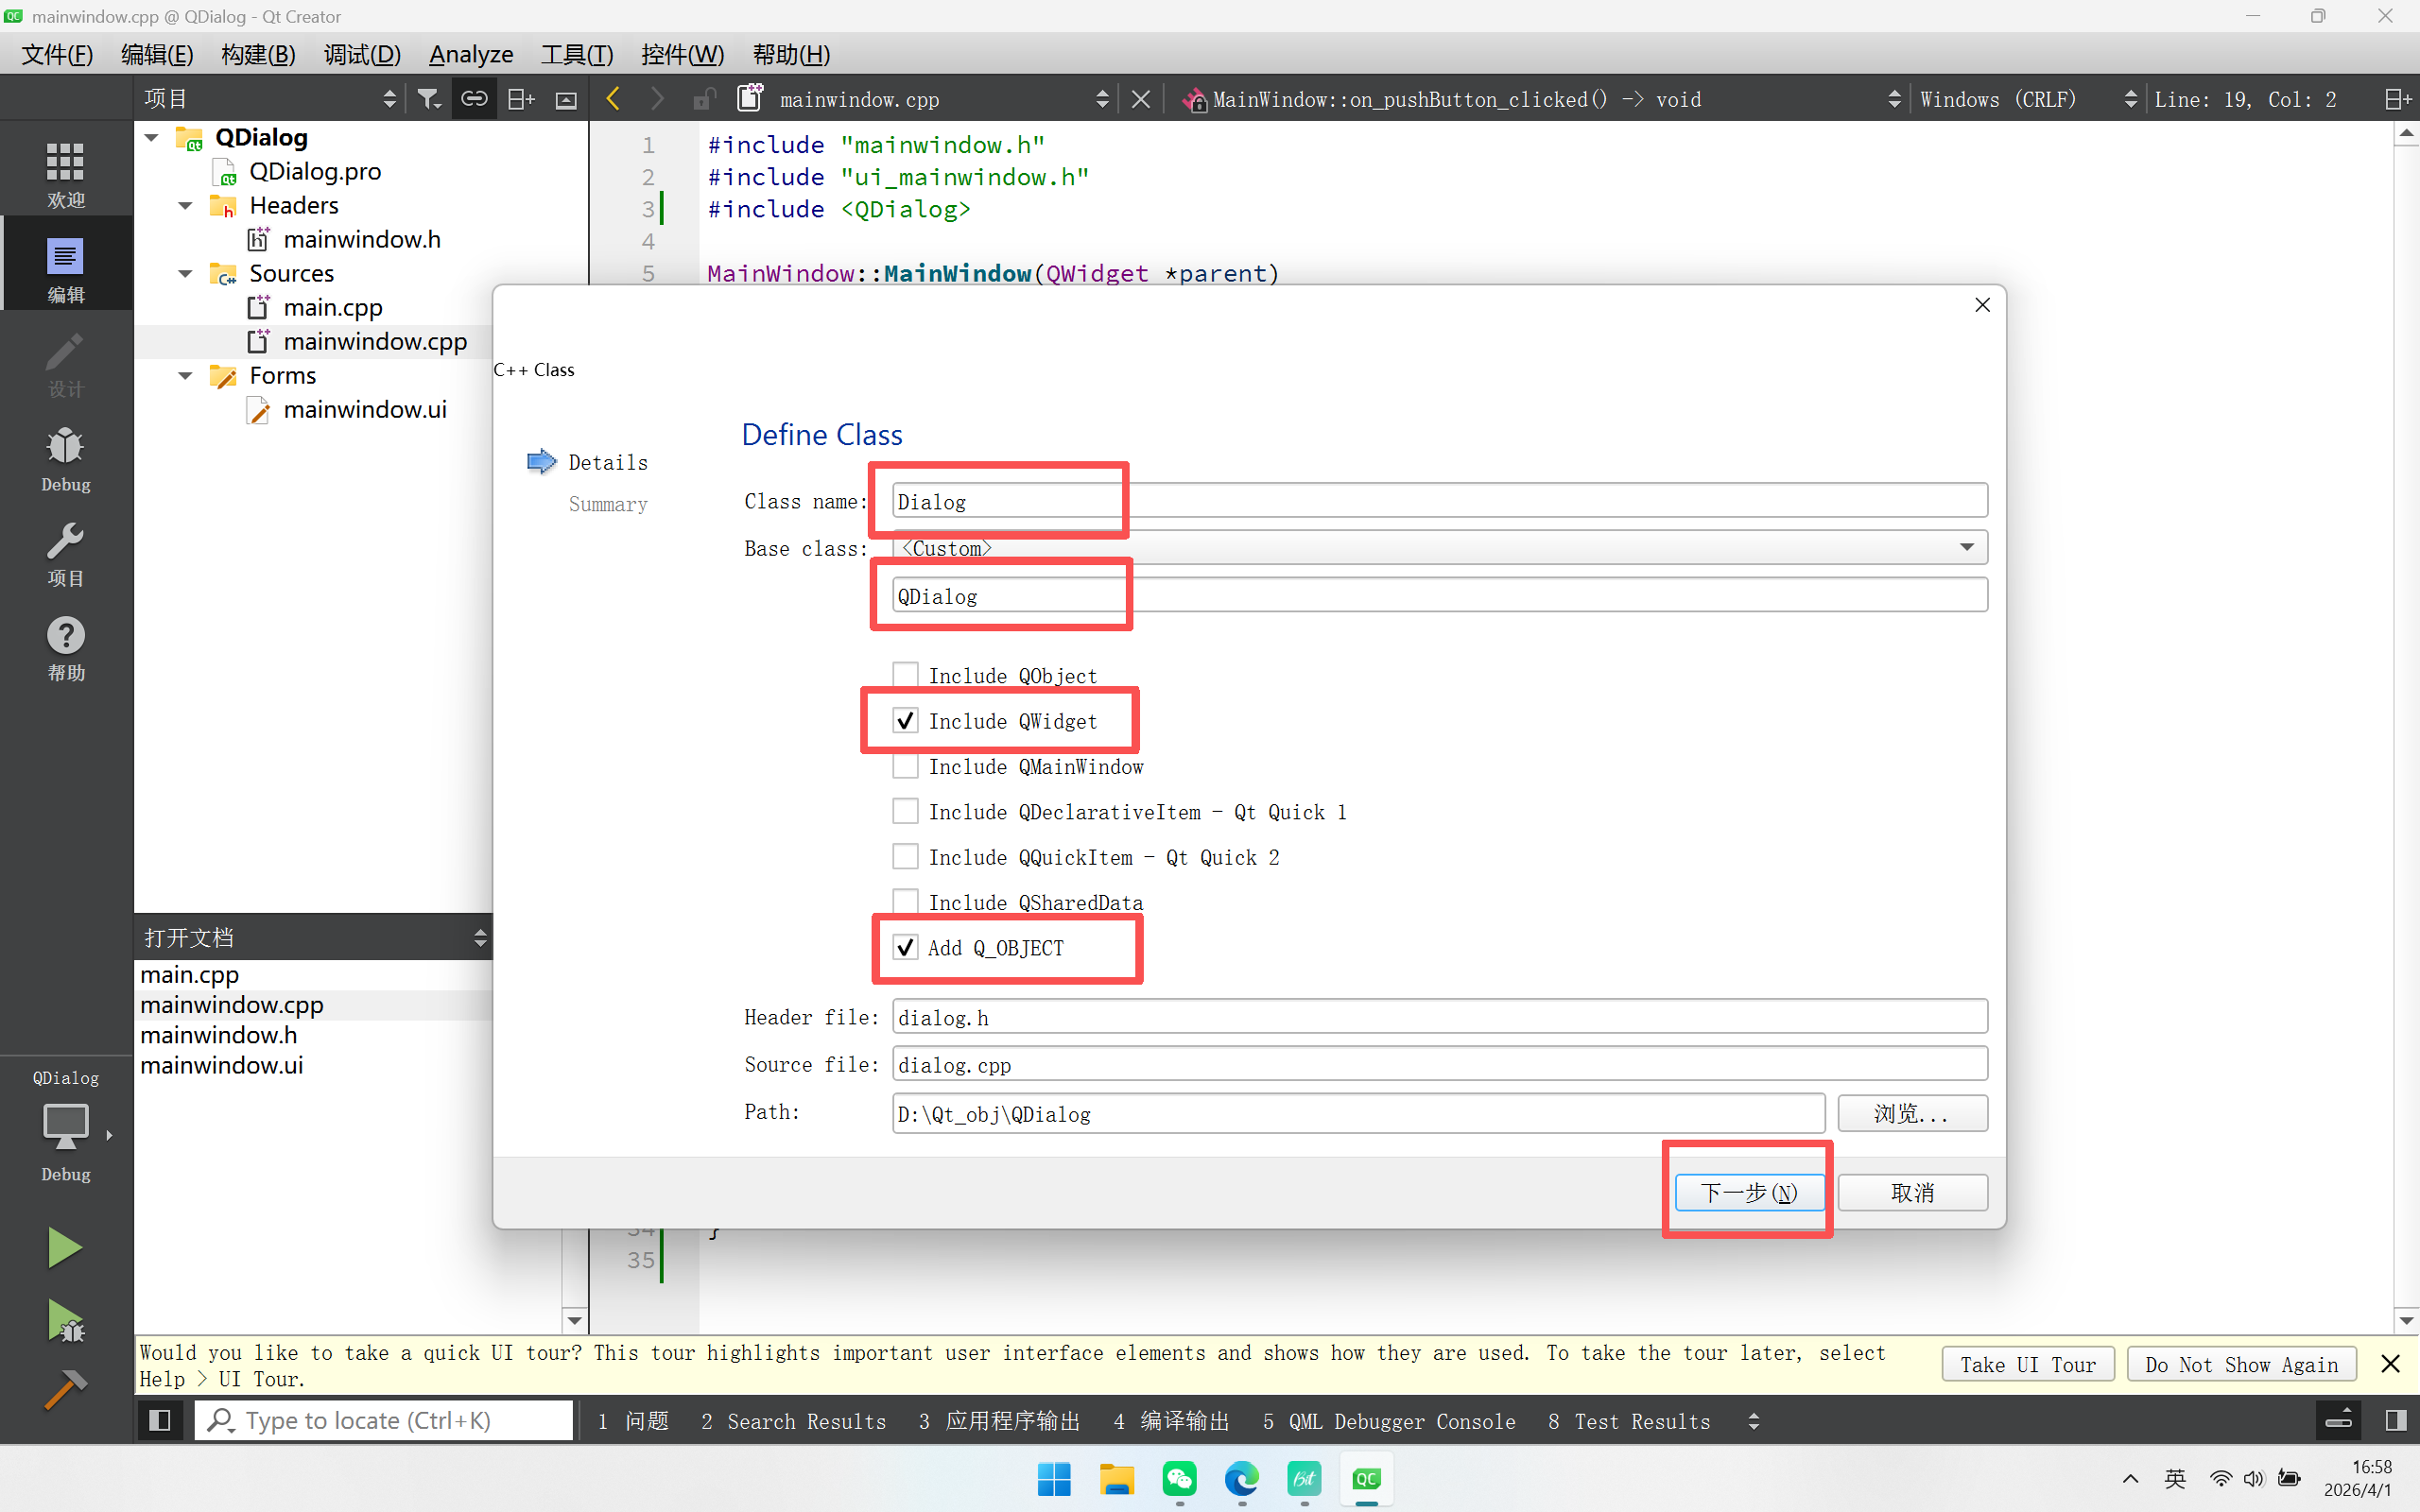This screenshot has width=2420, height=1512.
Task: Start debugging with run-bug icon
Action: click(65, 1320)
